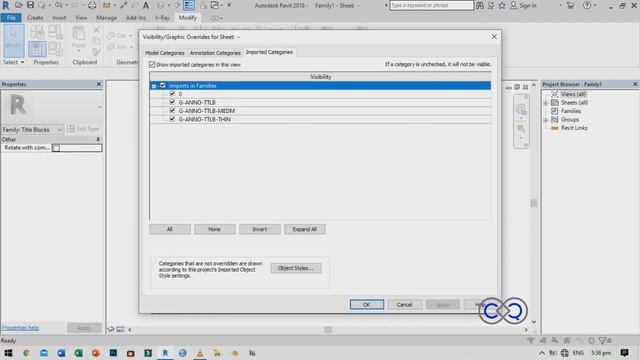Click the favorites star icon in title bar
640x360 pixels.
502,5
